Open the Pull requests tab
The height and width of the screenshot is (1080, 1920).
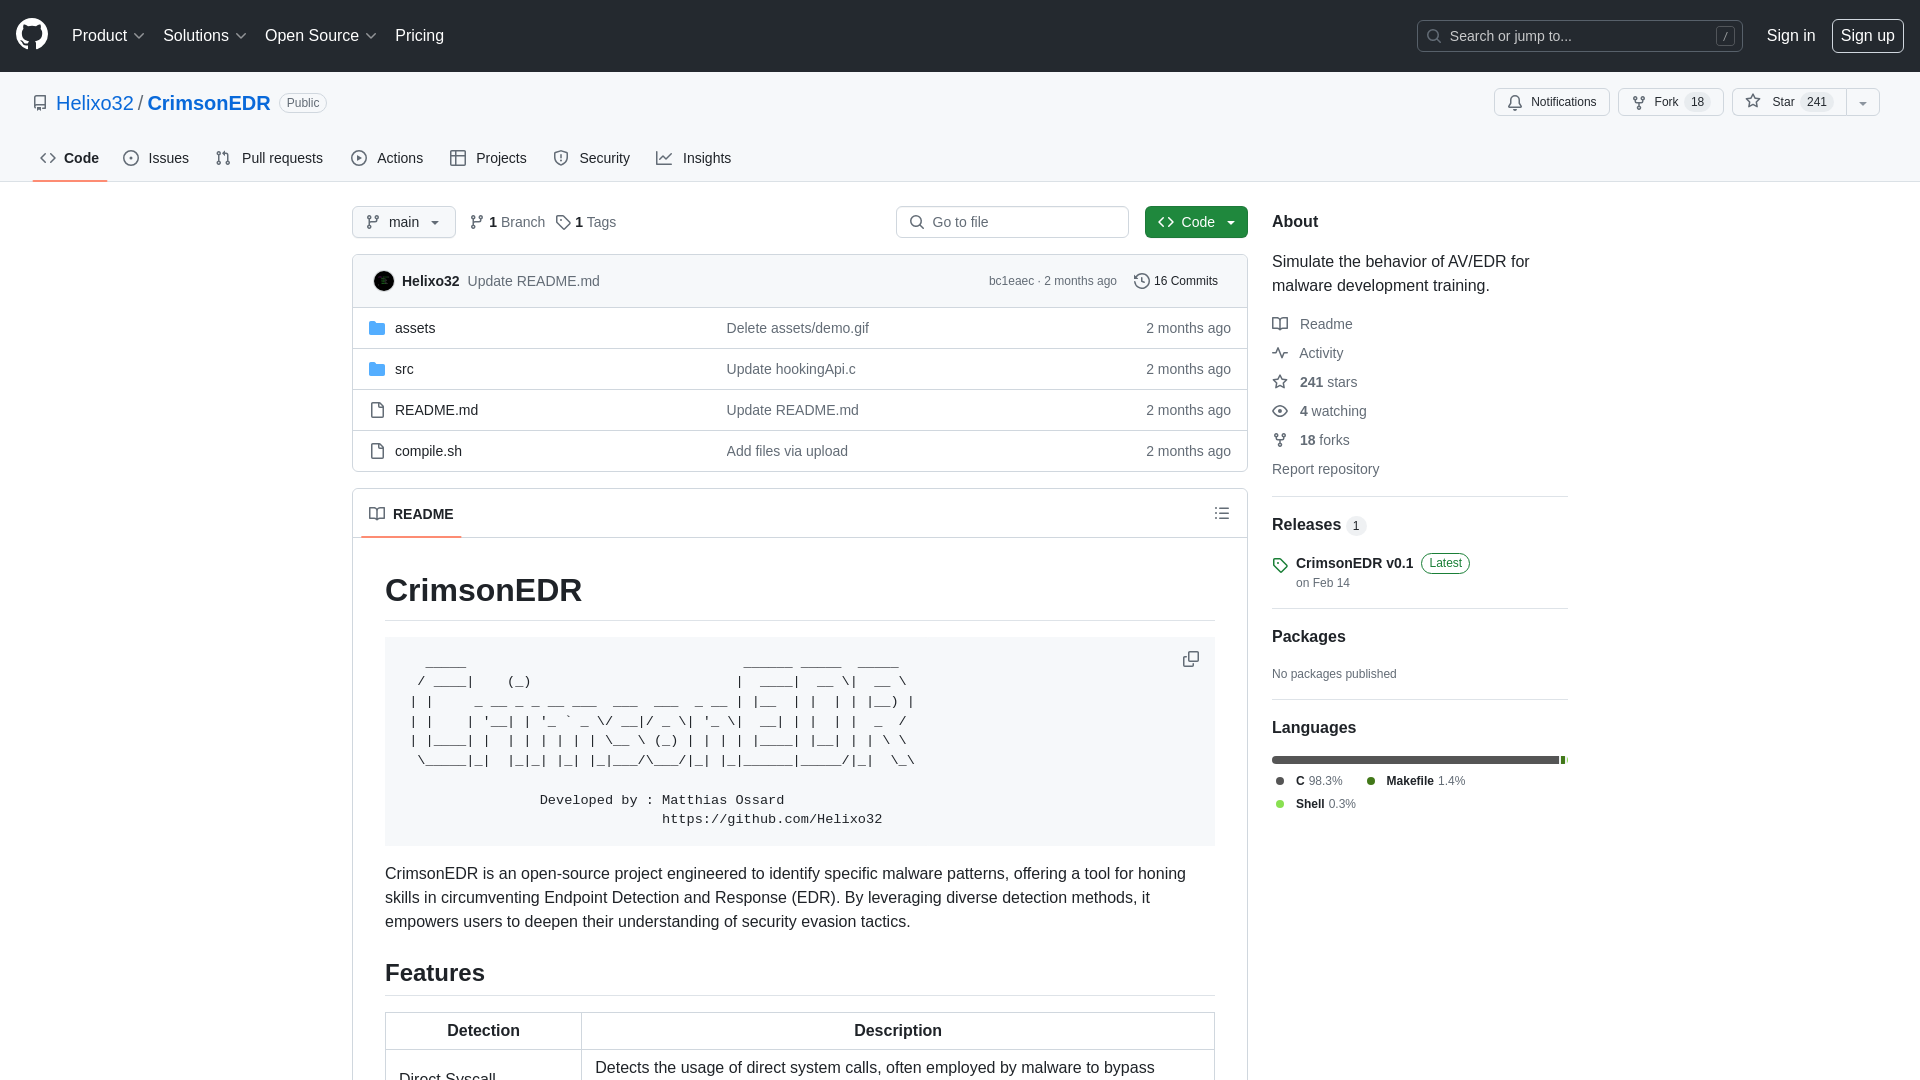coord(269,158)
